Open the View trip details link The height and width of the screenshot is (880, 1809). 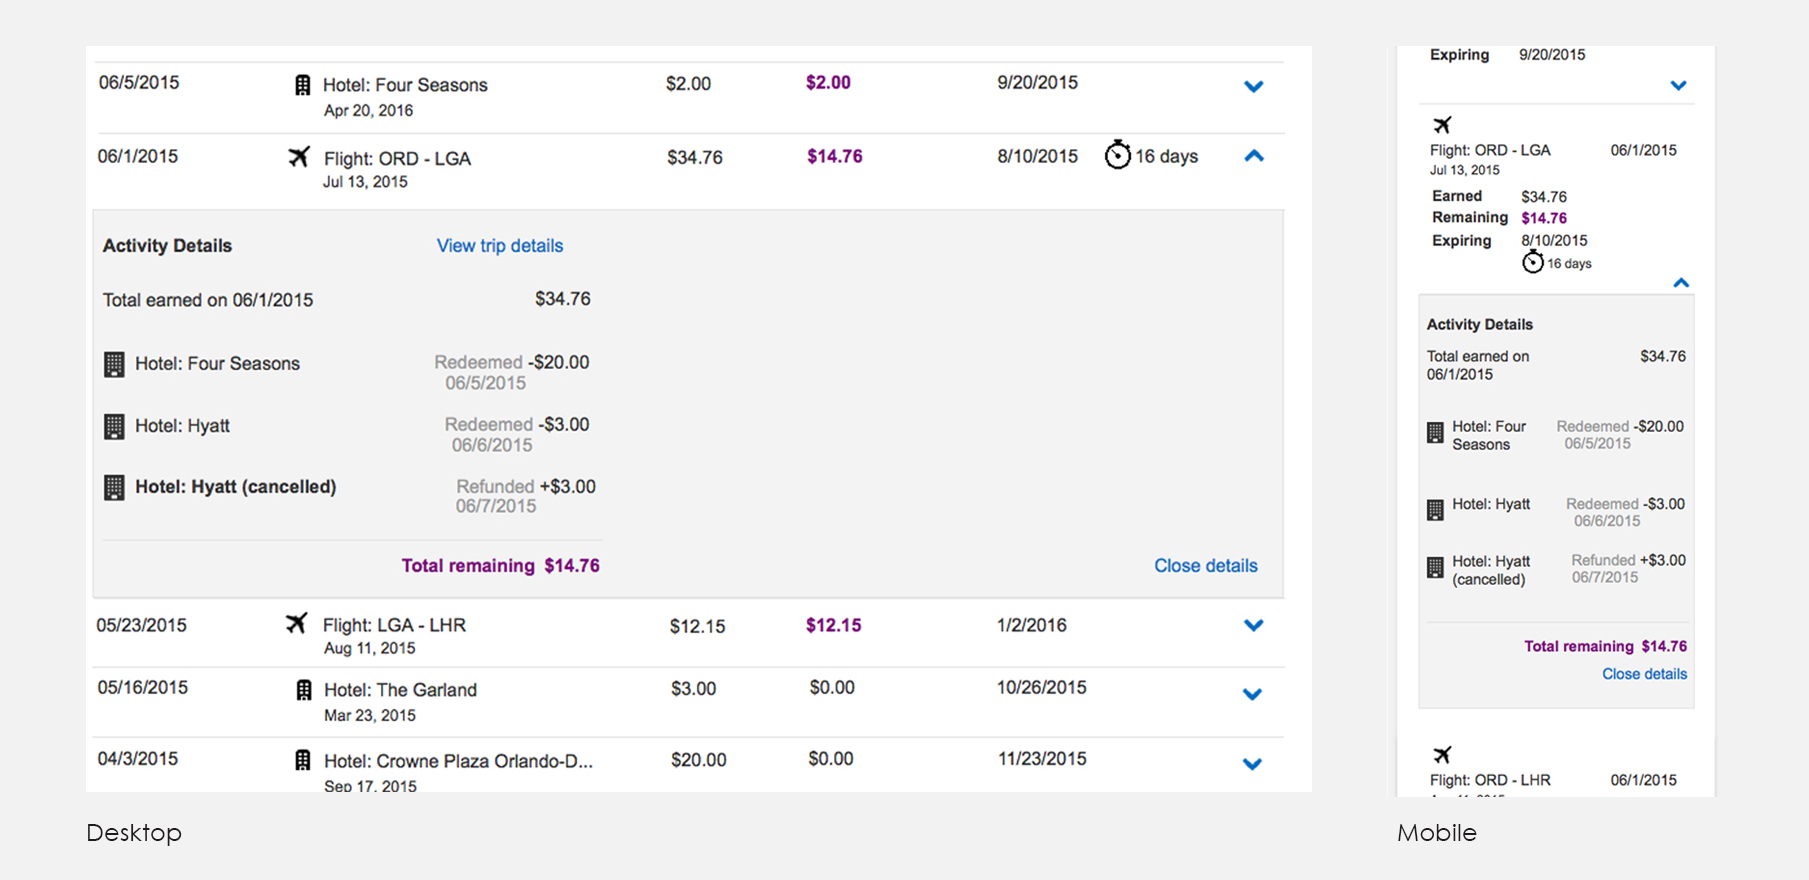coord(499,246)
